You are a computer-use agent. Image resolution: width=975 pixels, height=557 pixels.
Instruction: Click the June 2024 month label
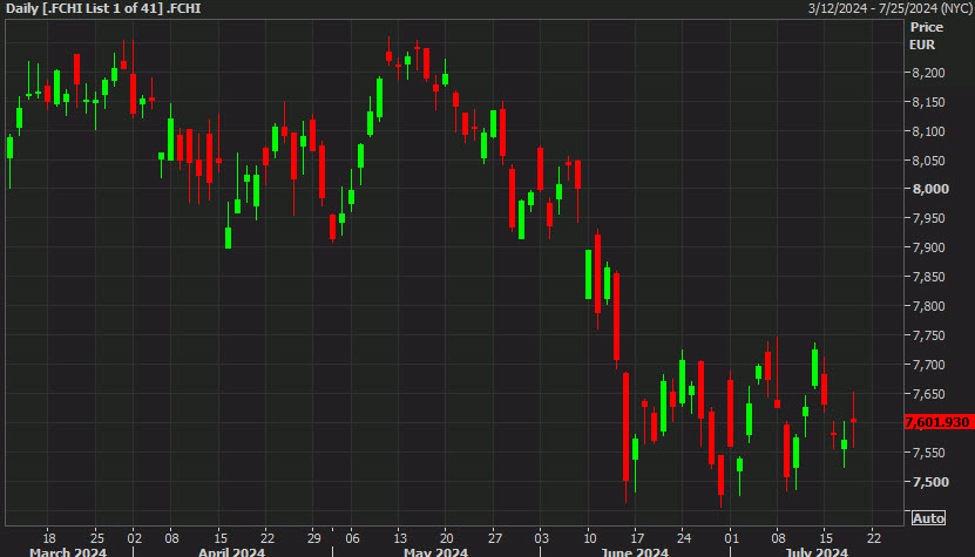634,552
